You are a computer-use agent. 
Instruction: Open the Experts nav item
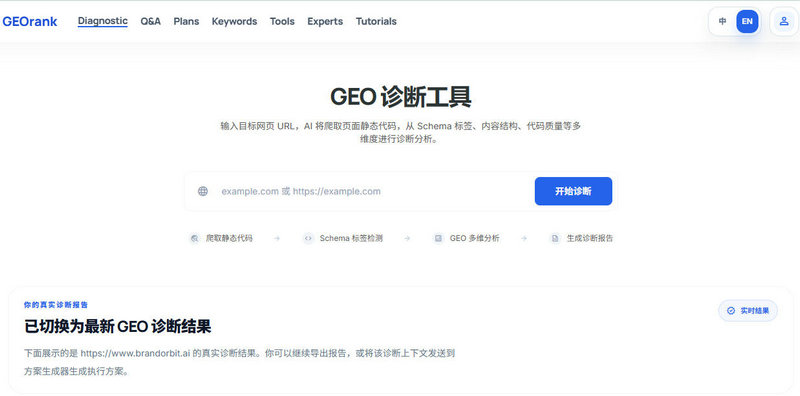point(325,21)
